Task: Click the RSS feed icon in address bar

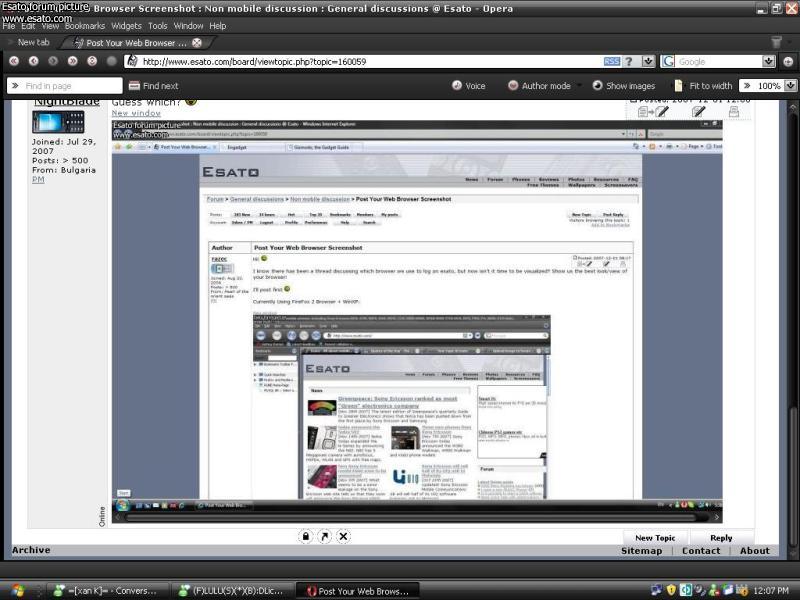Action: click(x=612, y=61)
